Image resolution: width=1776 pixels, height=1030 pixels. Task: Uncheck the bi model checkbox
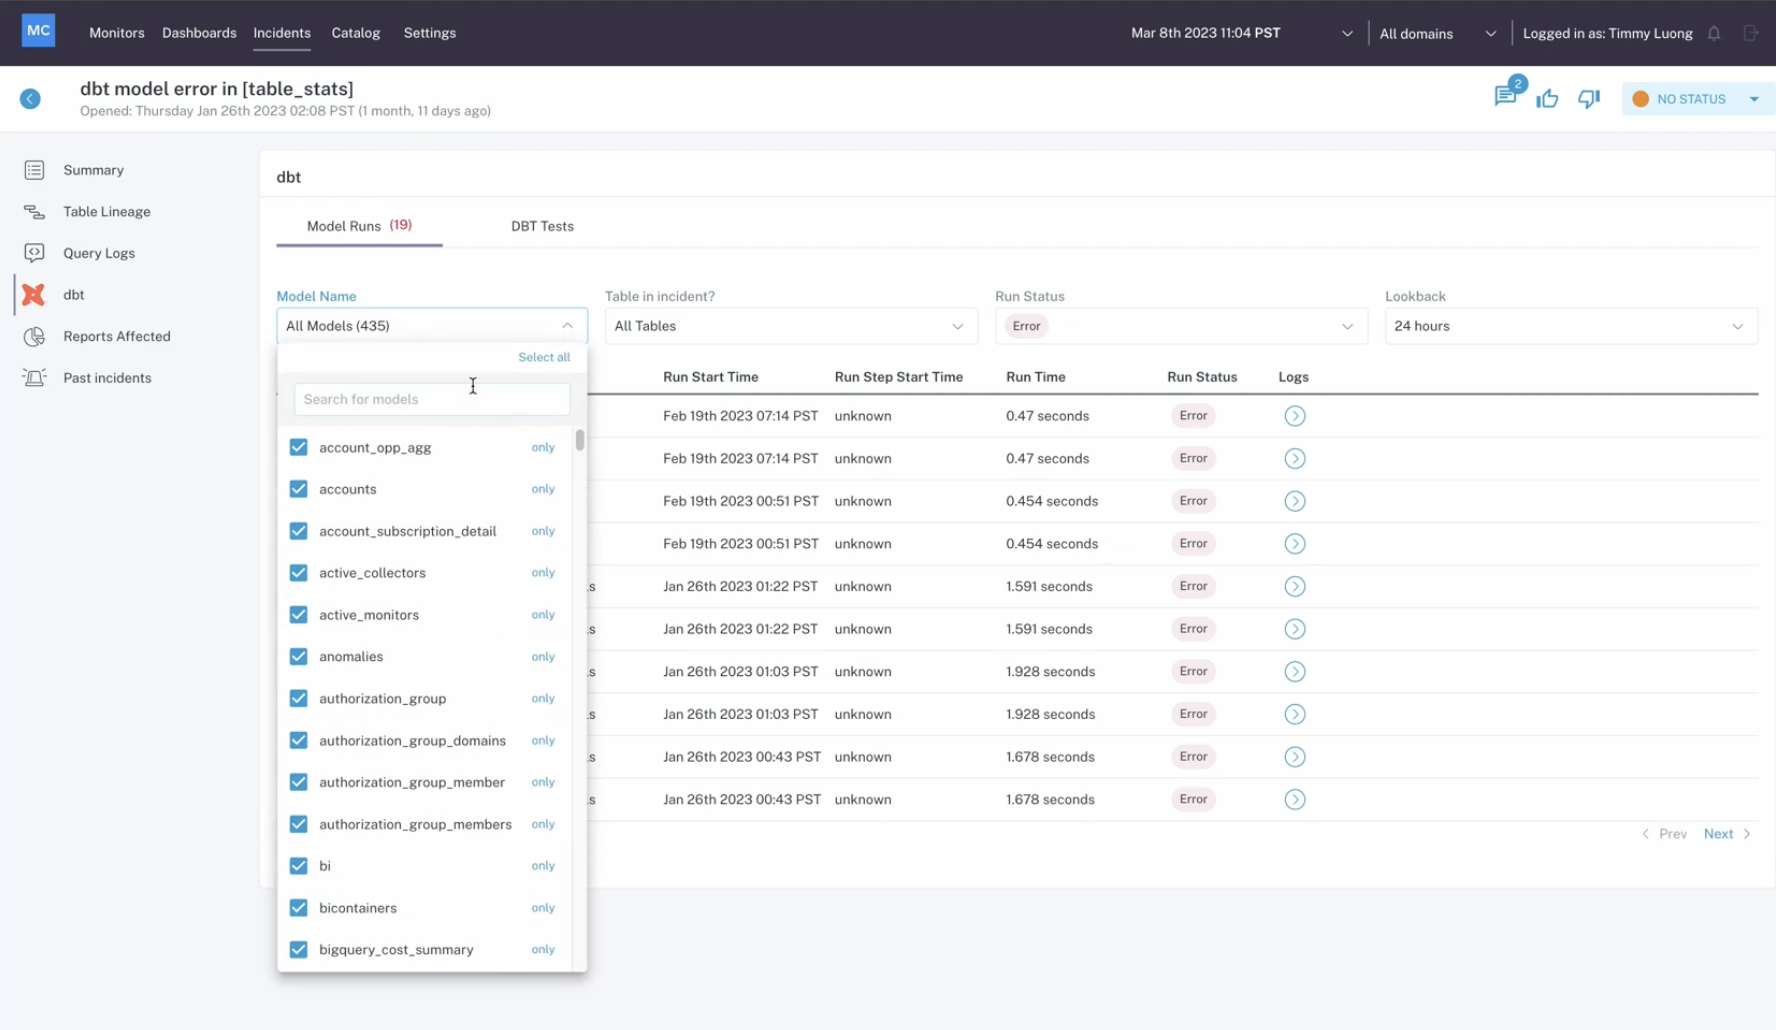298,866
